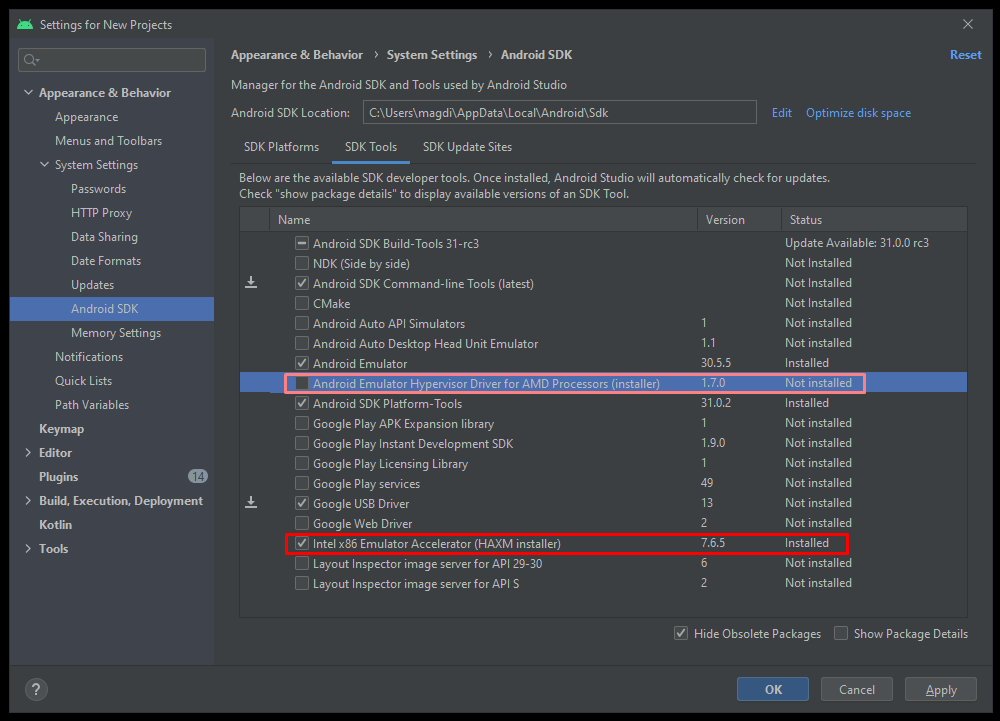Open Memory Settings page
This screenshot has height=721, width=1000.
(116, 333)
